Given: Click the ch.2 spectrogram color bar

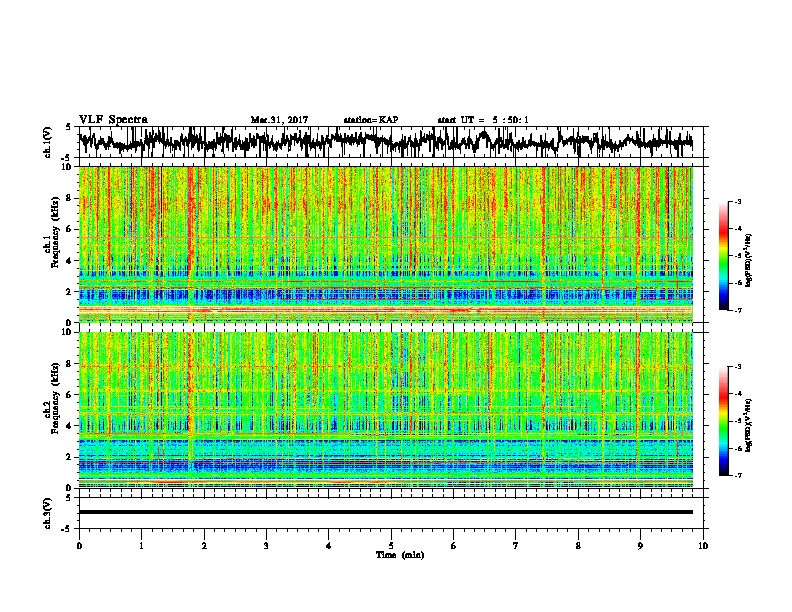Looking at the screenshot, I should point(723,421).
